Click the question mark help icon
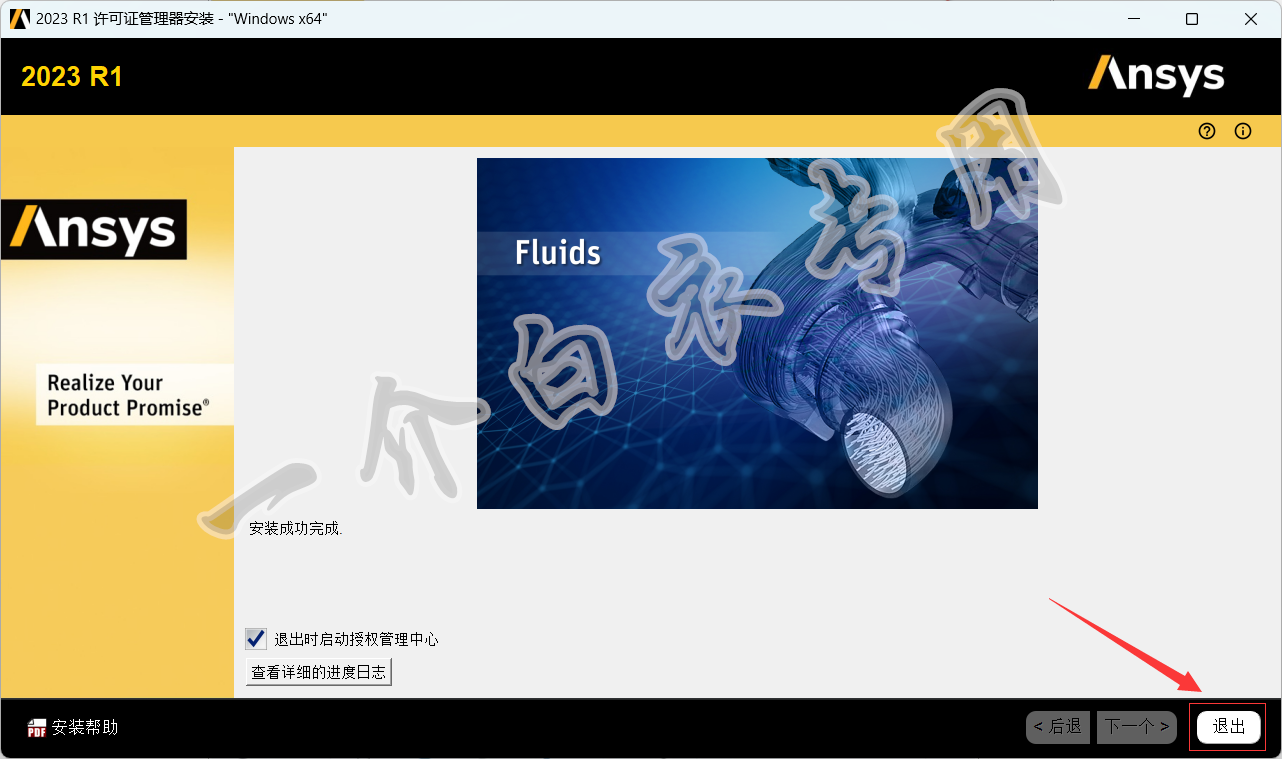The image size is (1282, 759). point(1207,131)
